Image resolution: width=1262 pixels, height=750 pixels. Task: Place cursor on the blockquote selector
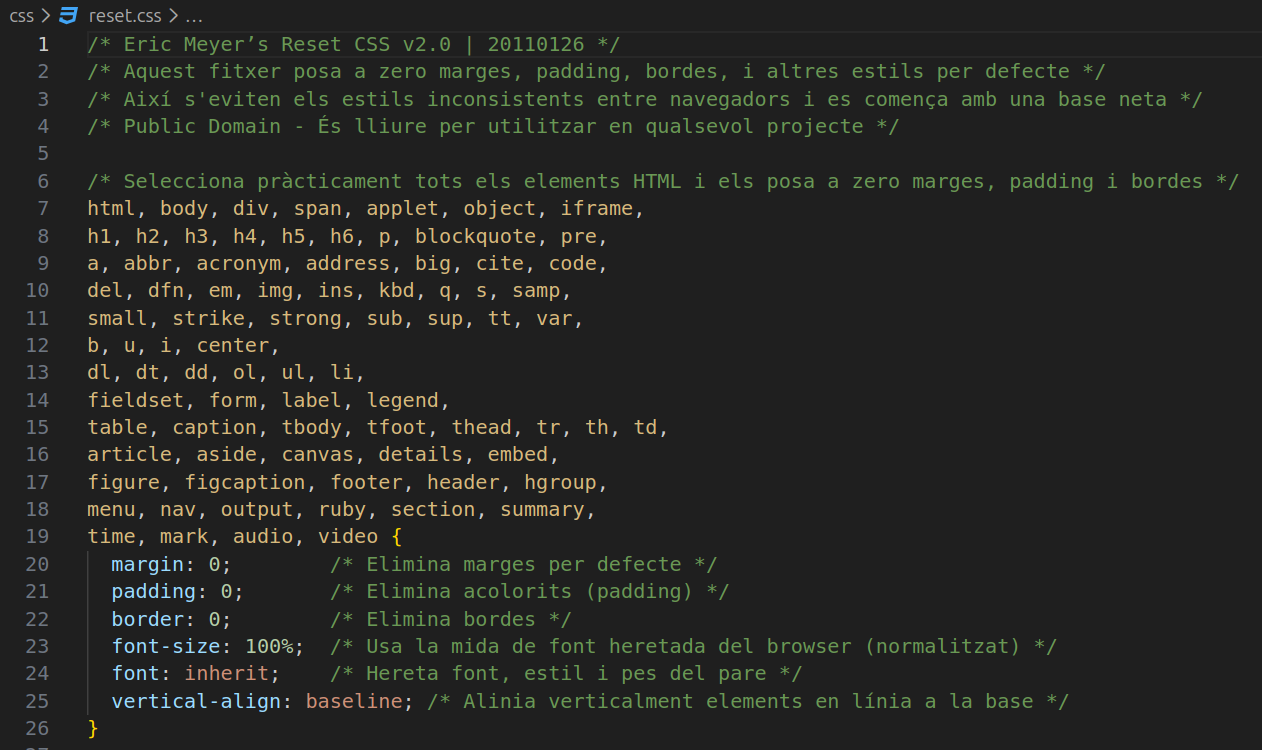click(x=474, y=236)
